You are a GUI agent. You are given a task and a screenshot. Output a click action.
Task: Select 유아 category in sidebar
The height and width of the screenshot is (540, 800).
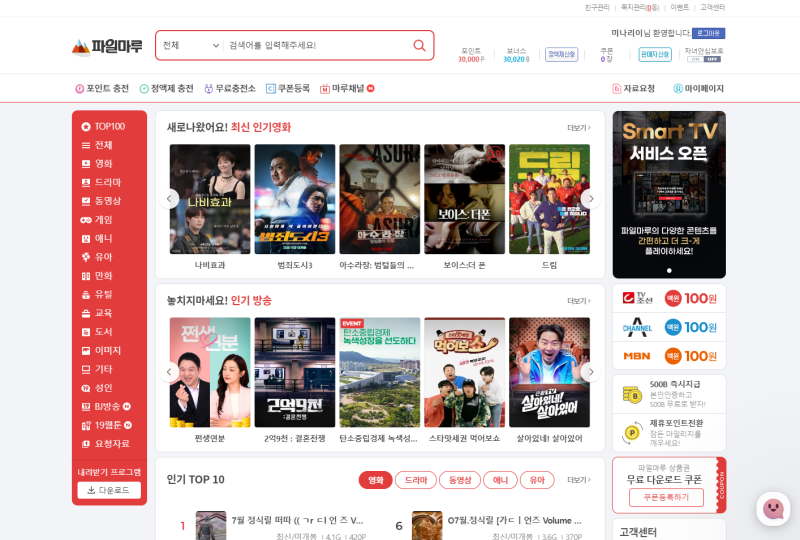[x=97, y=257]
